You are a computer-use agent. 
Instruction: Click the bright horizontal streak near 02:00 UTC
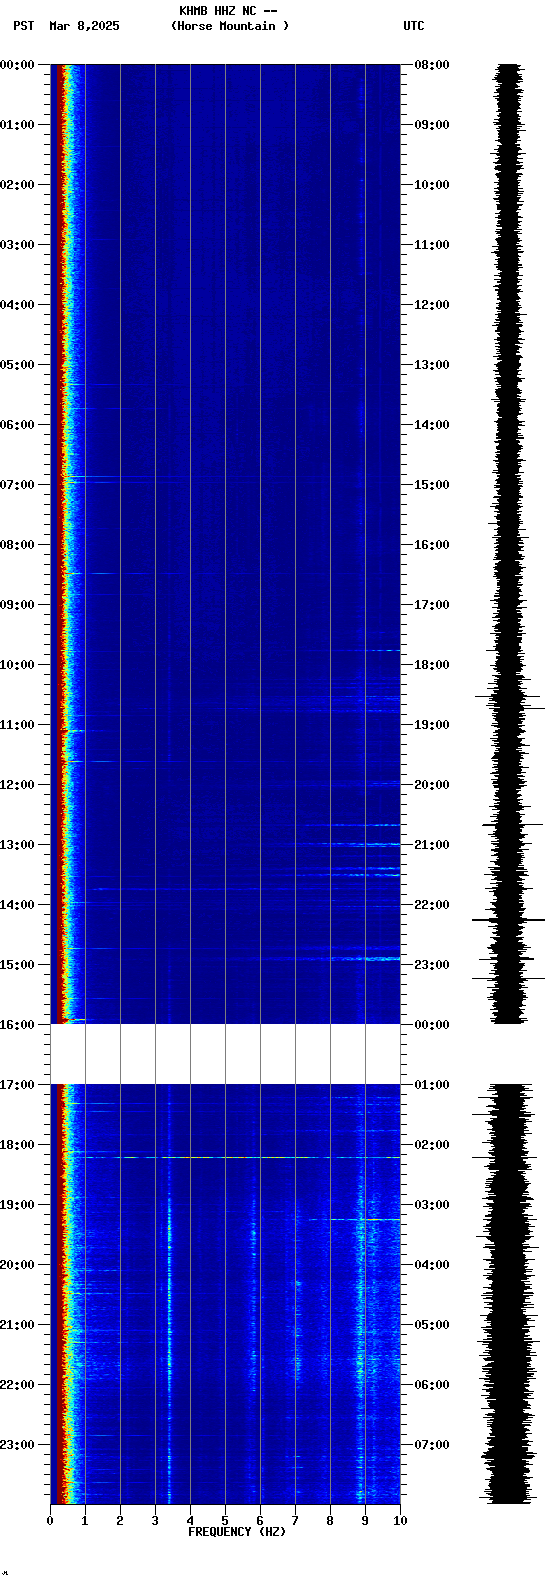pyautogui.click(x=225, y=1157)
